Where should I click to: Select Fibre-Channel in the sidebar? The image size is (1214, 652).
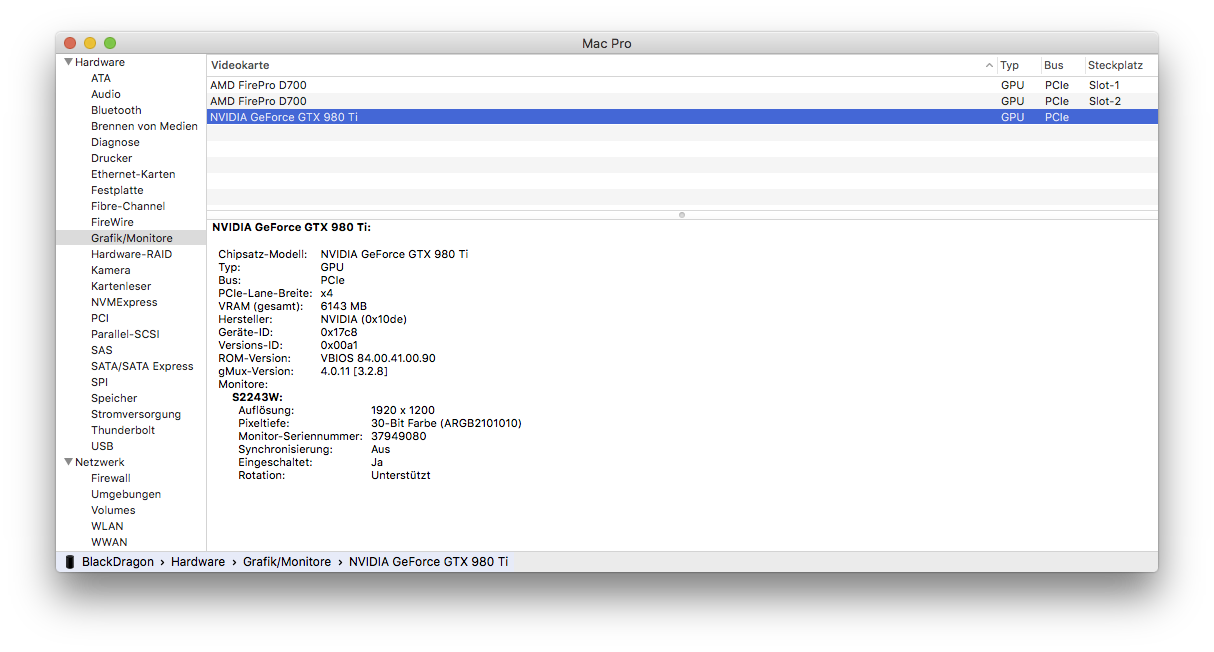[128, 206]
